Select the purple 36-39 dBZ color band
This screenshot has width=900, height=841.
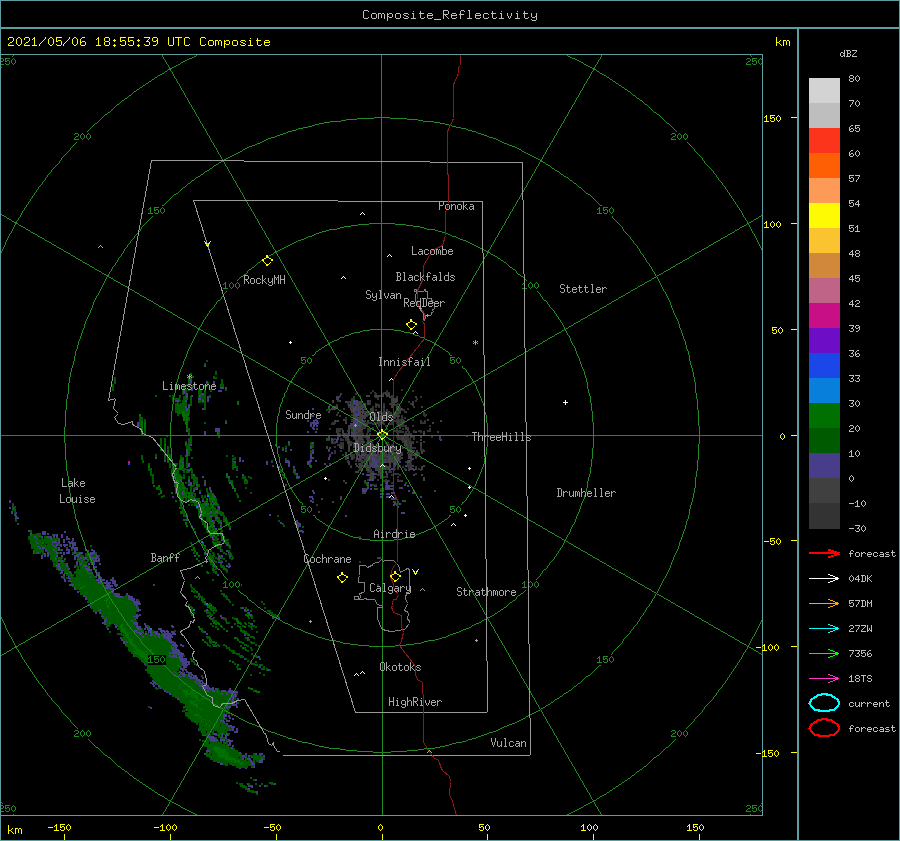[x=824, y=340]
